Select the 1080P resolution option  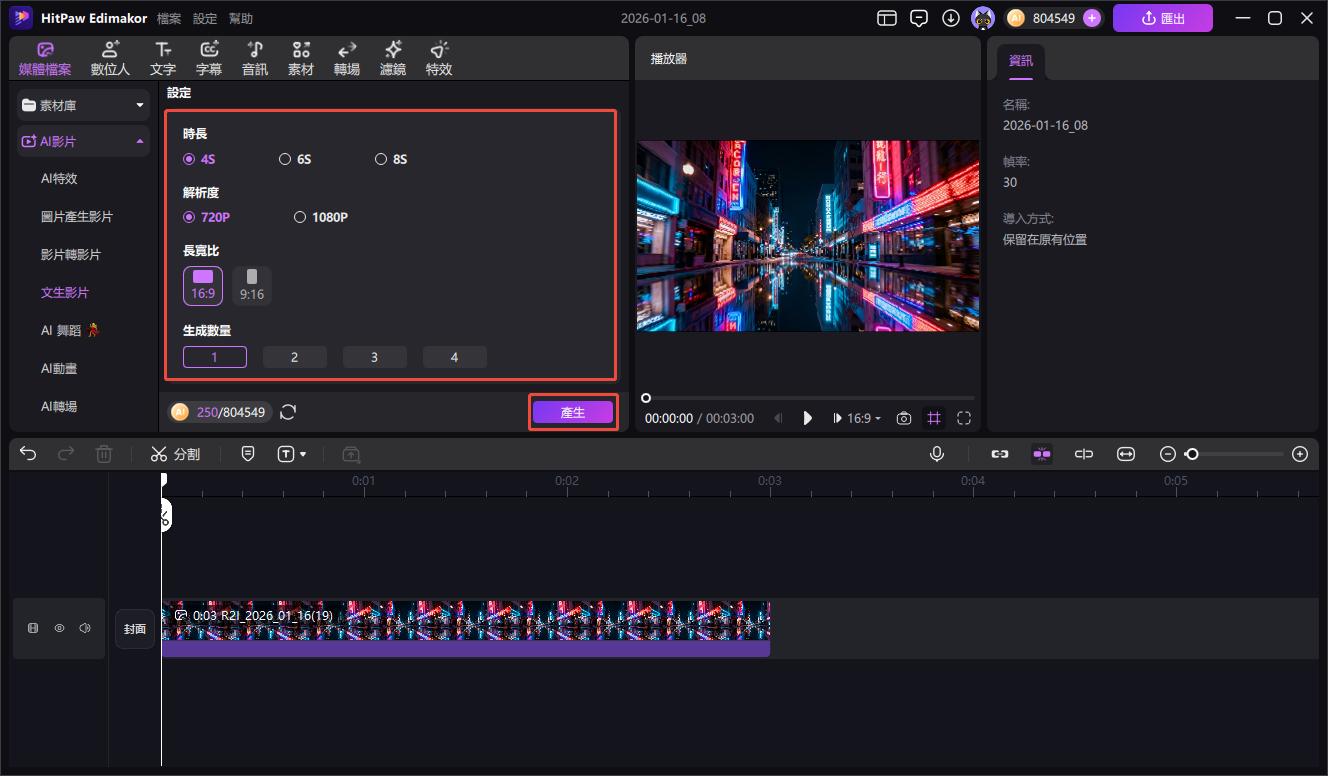pyautogui.click(x=321, y=217)
